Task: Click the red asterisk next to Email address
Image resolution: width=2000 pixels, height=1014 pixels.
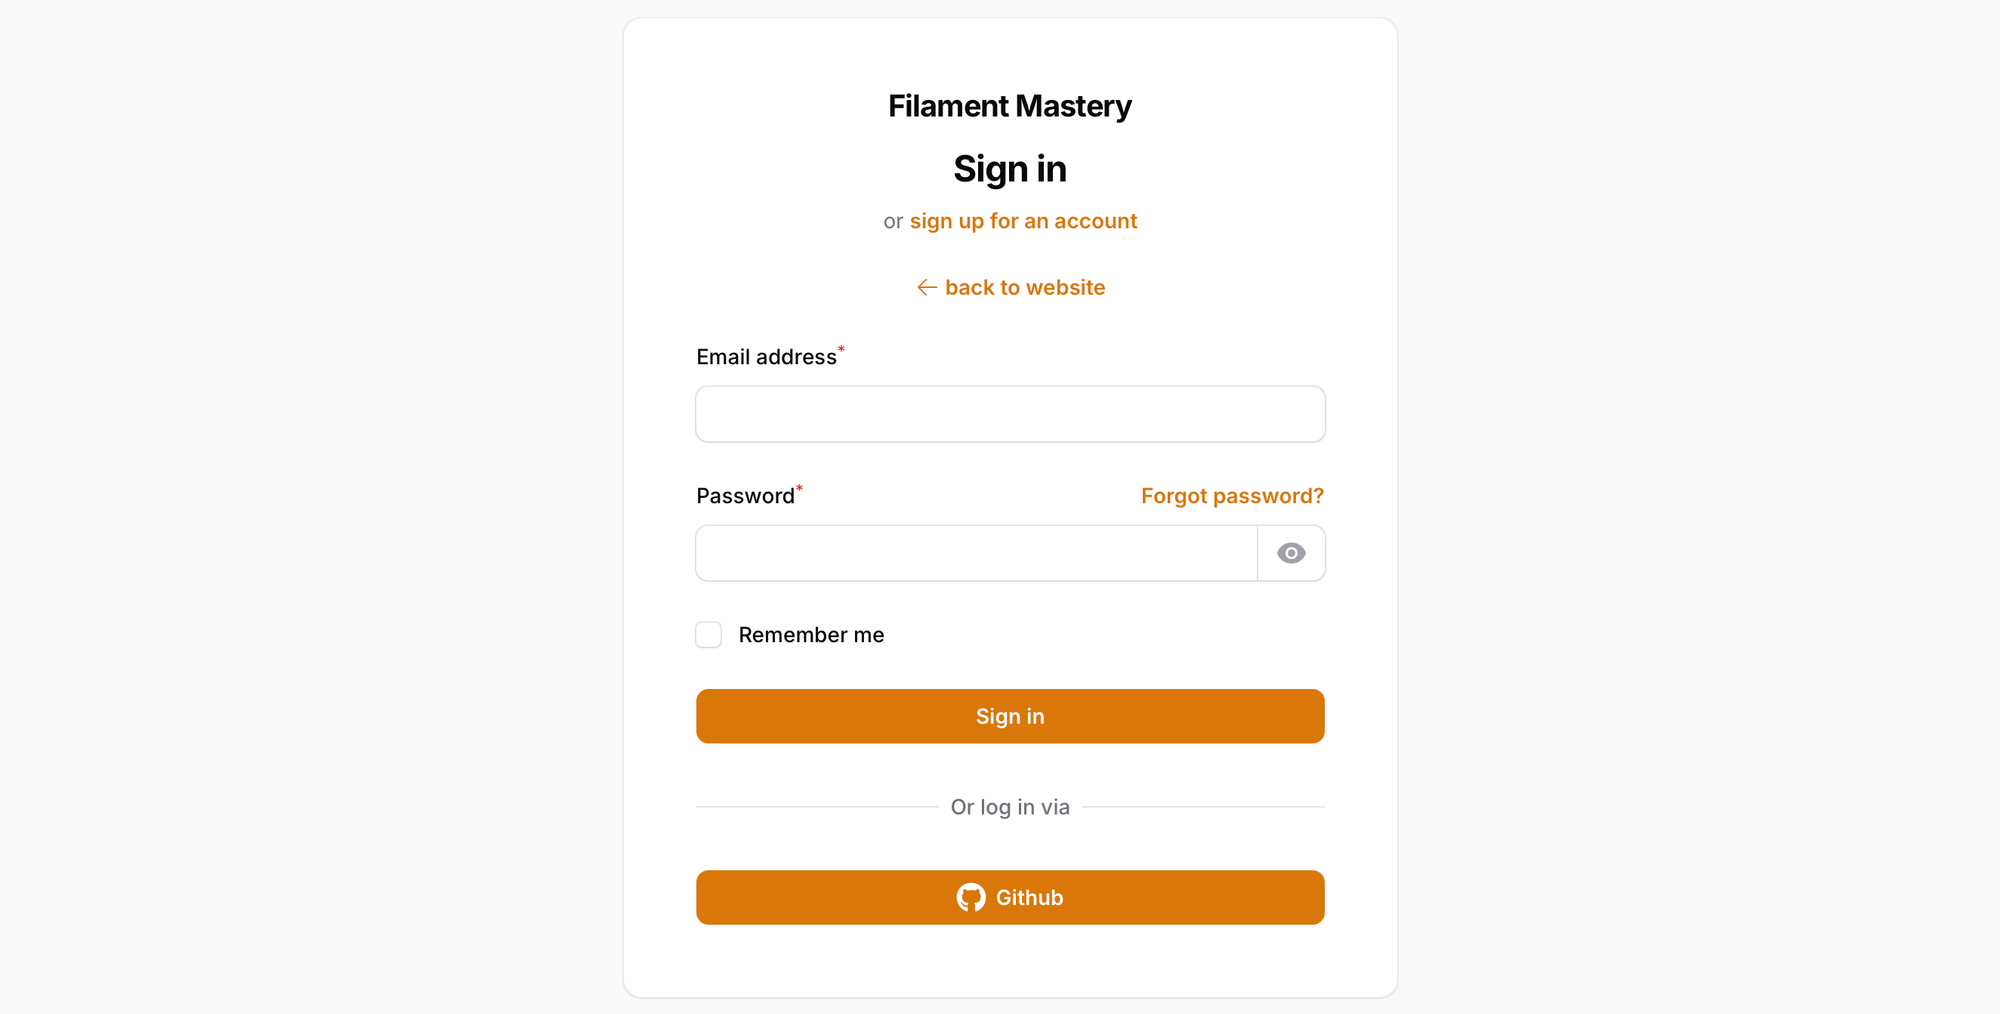Action: pos(841,349)
